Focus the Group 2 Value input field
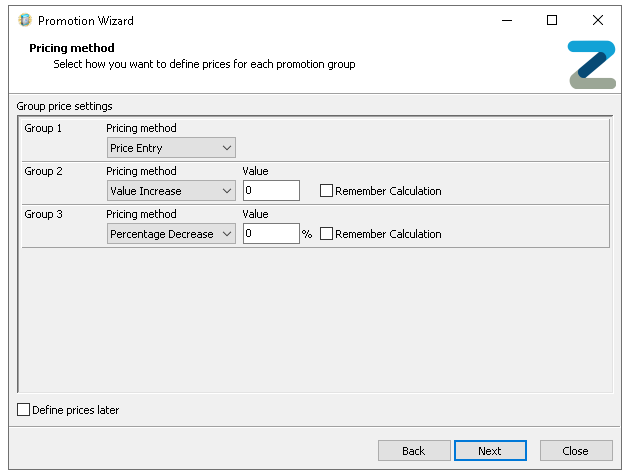Screen dimensions: 627x476 point(270,191)
